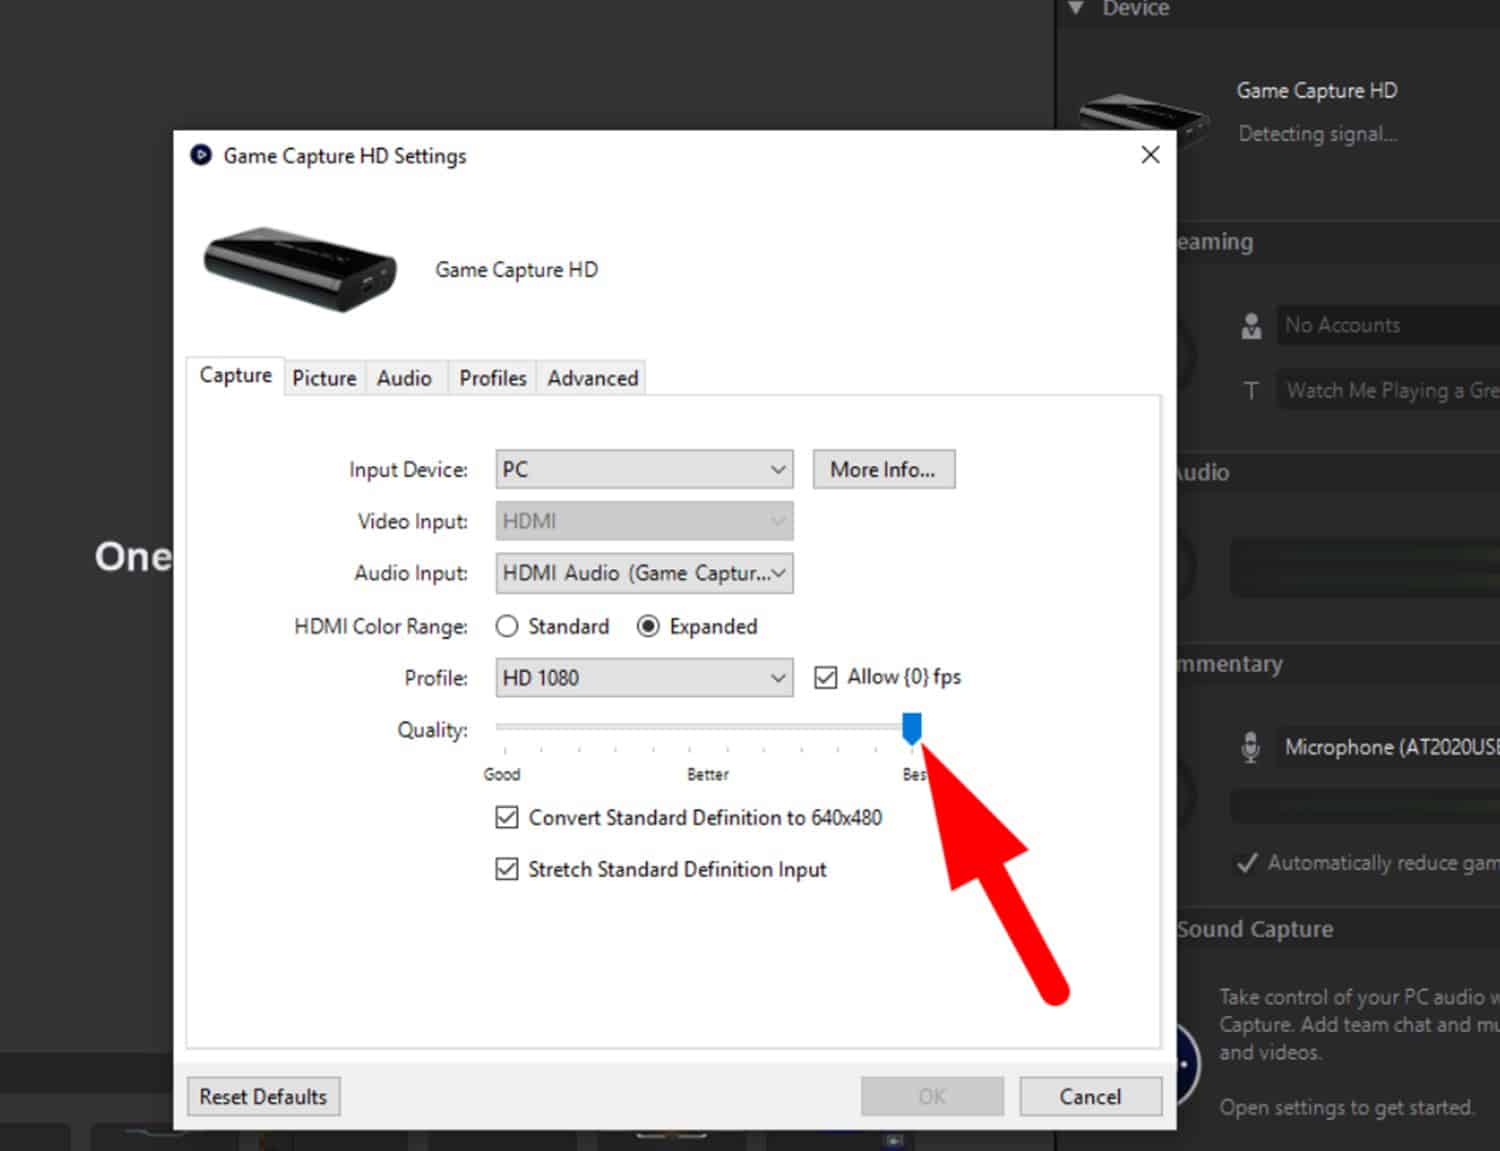This screenshot has height=1151, width=1500.
Task: Open the Microphone AT2020USB selector
Action: (1388, 748)
